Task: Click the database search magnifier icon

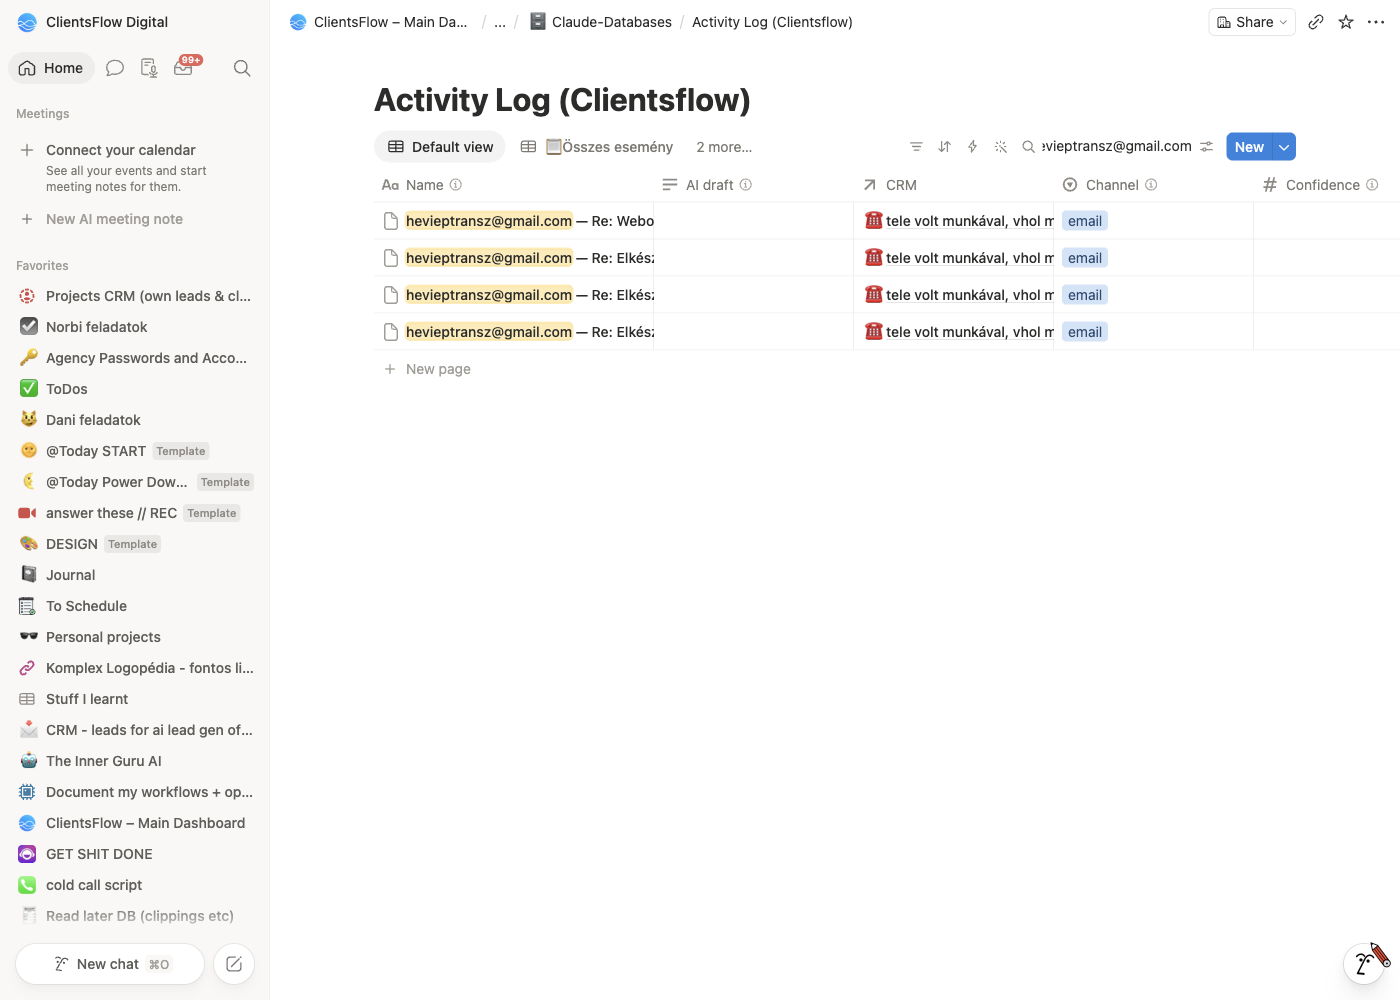Action: [1028, 147]
